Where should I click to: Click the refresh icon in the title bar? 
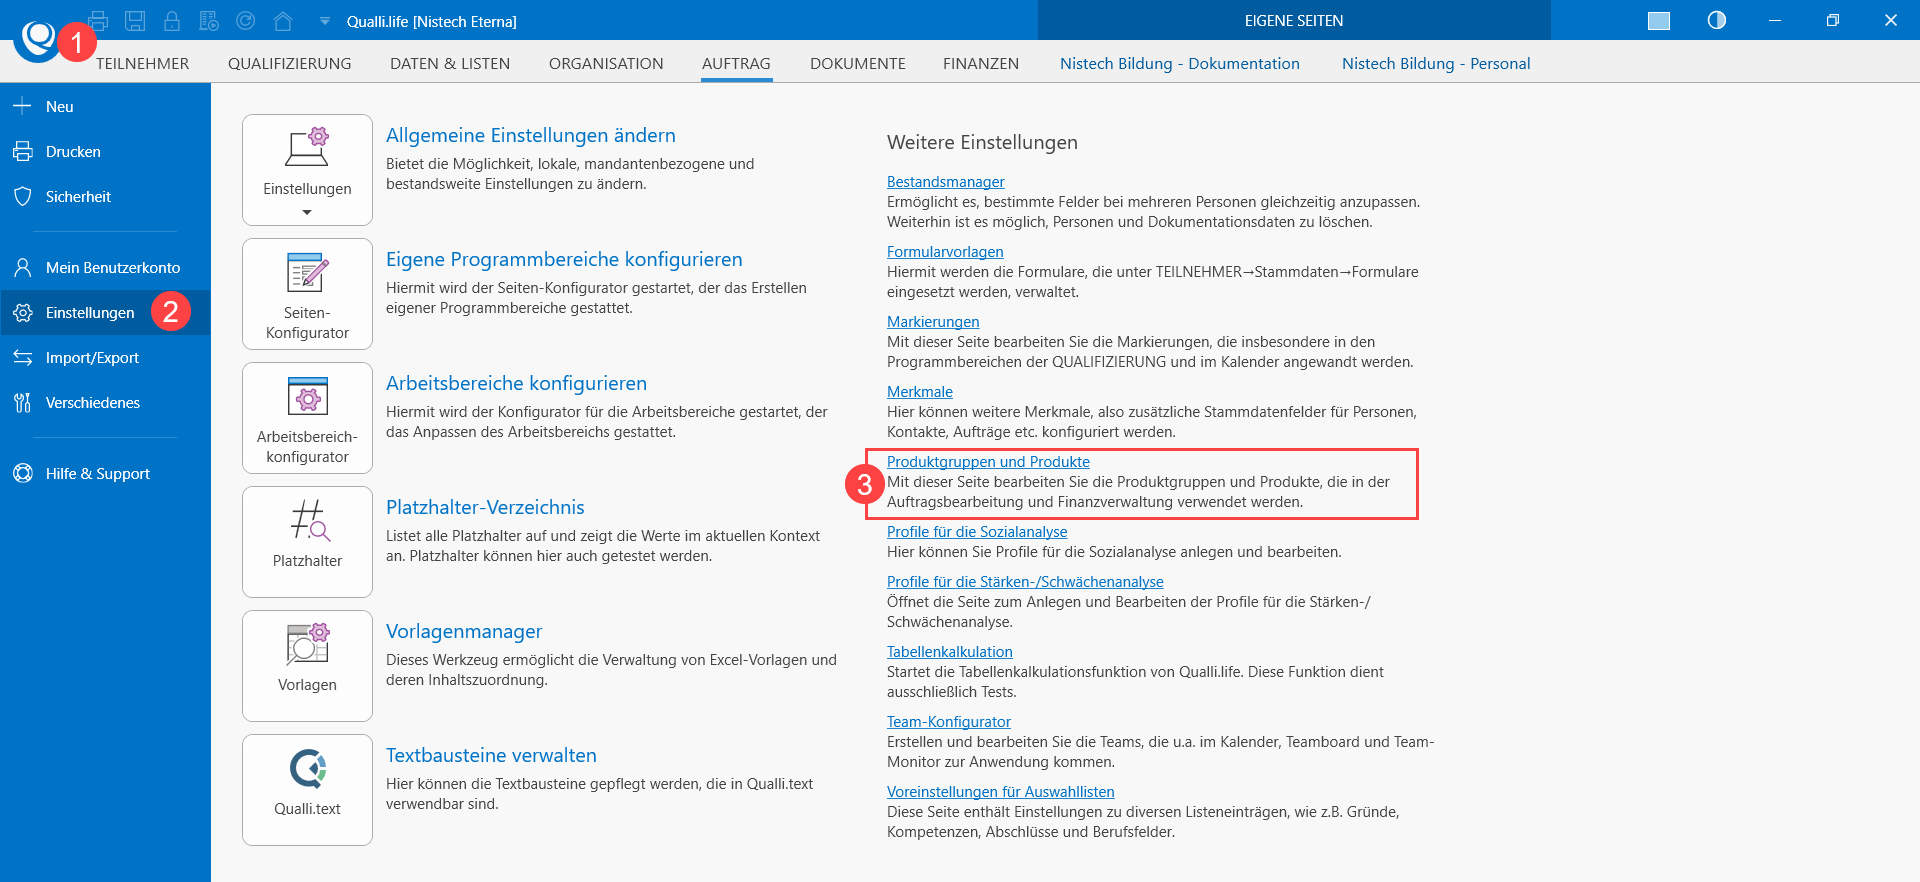coord(246,20)
